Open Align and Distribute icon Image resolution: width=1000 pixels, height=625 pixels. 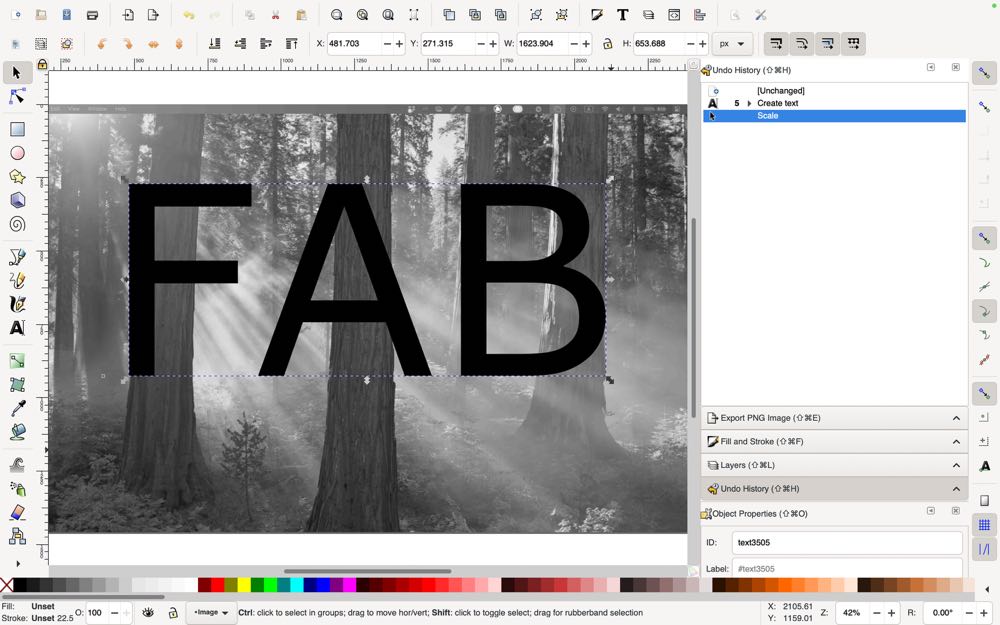(700, 15)
